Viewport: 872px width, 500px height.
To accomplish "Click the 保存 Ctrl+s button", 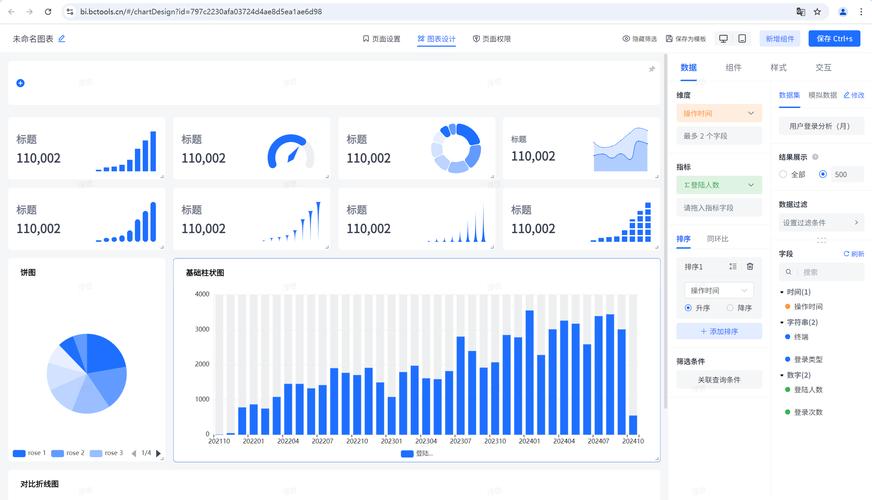I will coord(834,38).
